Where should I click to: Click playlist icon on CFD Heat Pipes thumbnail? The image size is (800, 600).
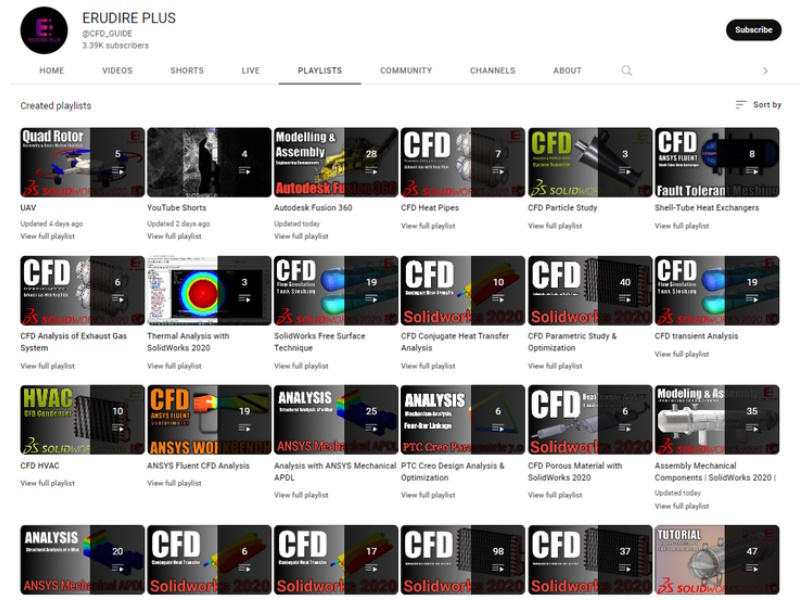point(498,172)
